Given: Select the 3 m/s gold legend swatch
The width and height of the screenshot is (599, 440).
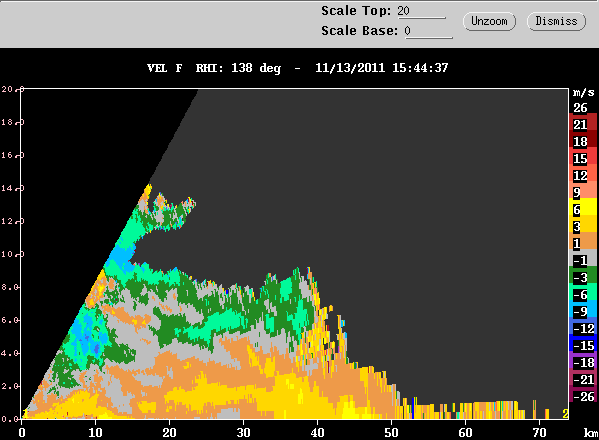Looking at the screenshot, I should (x=583, y=224).
